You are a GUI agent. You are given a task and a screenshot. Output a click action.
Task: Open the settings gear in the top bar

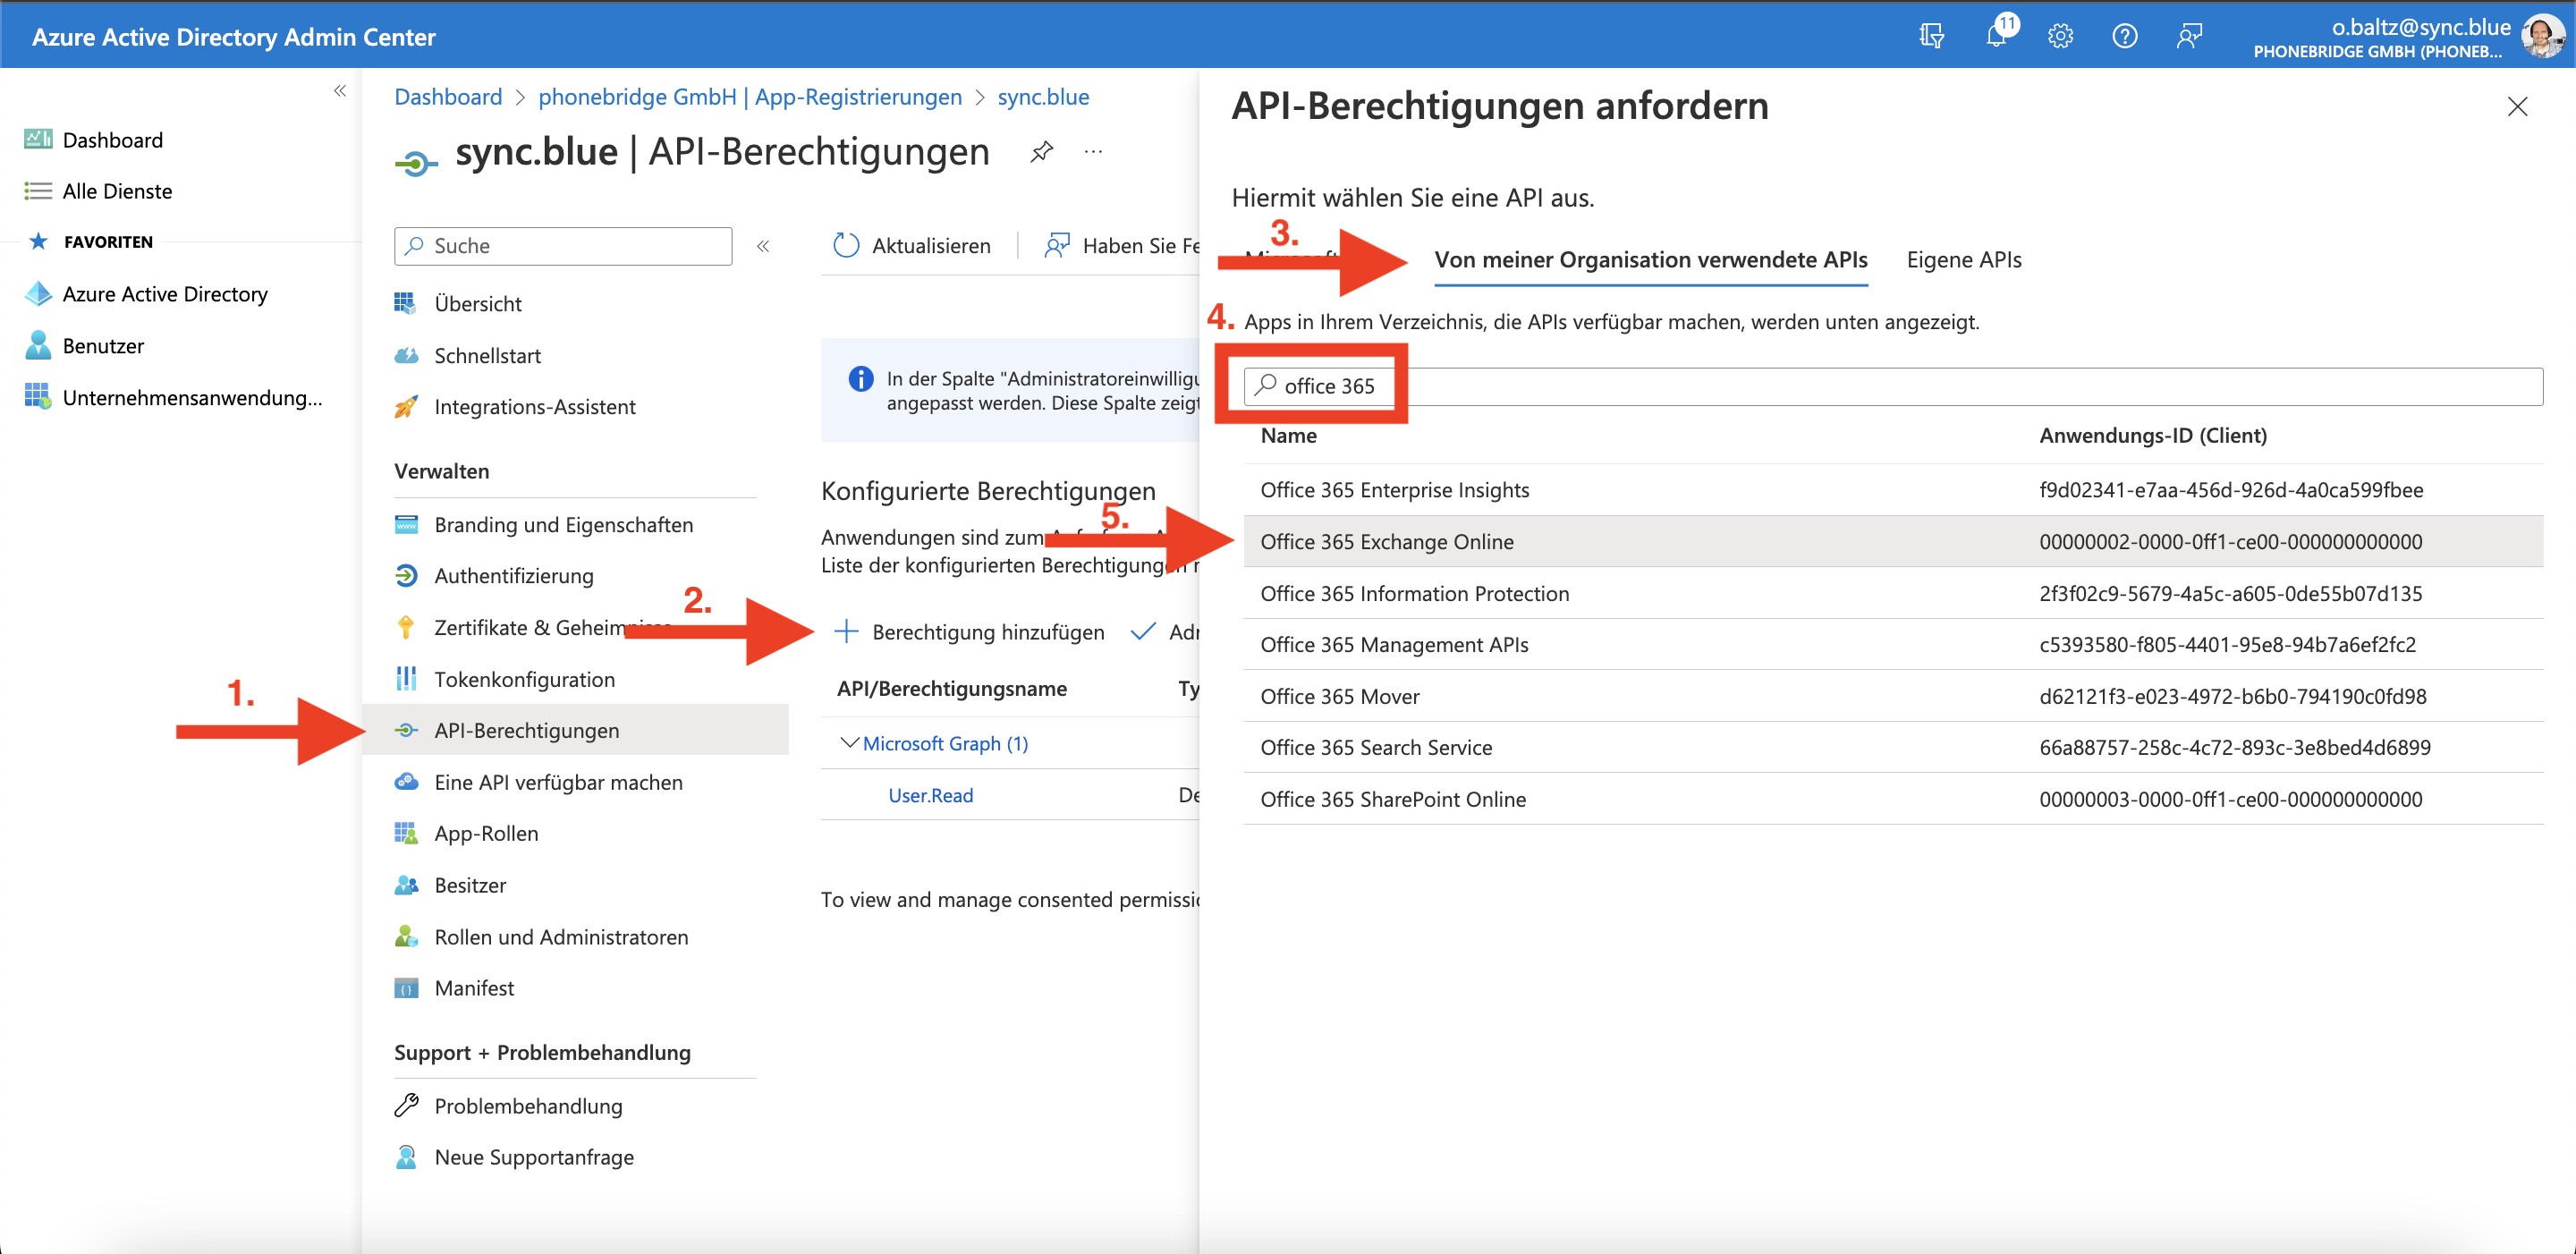2060,35
